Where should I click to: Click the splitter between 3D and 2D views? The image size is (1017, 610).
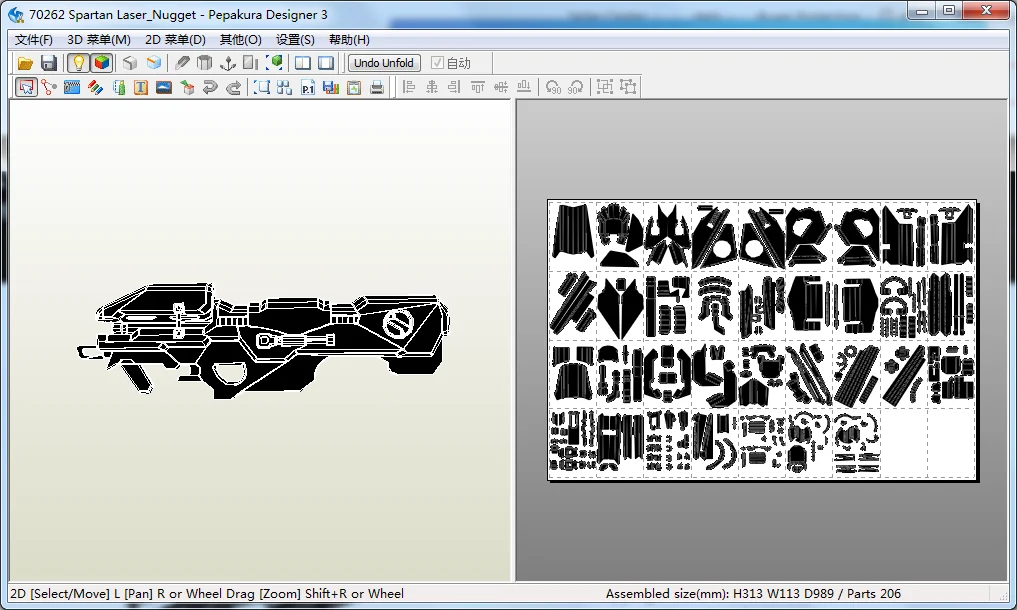(513, 340)
